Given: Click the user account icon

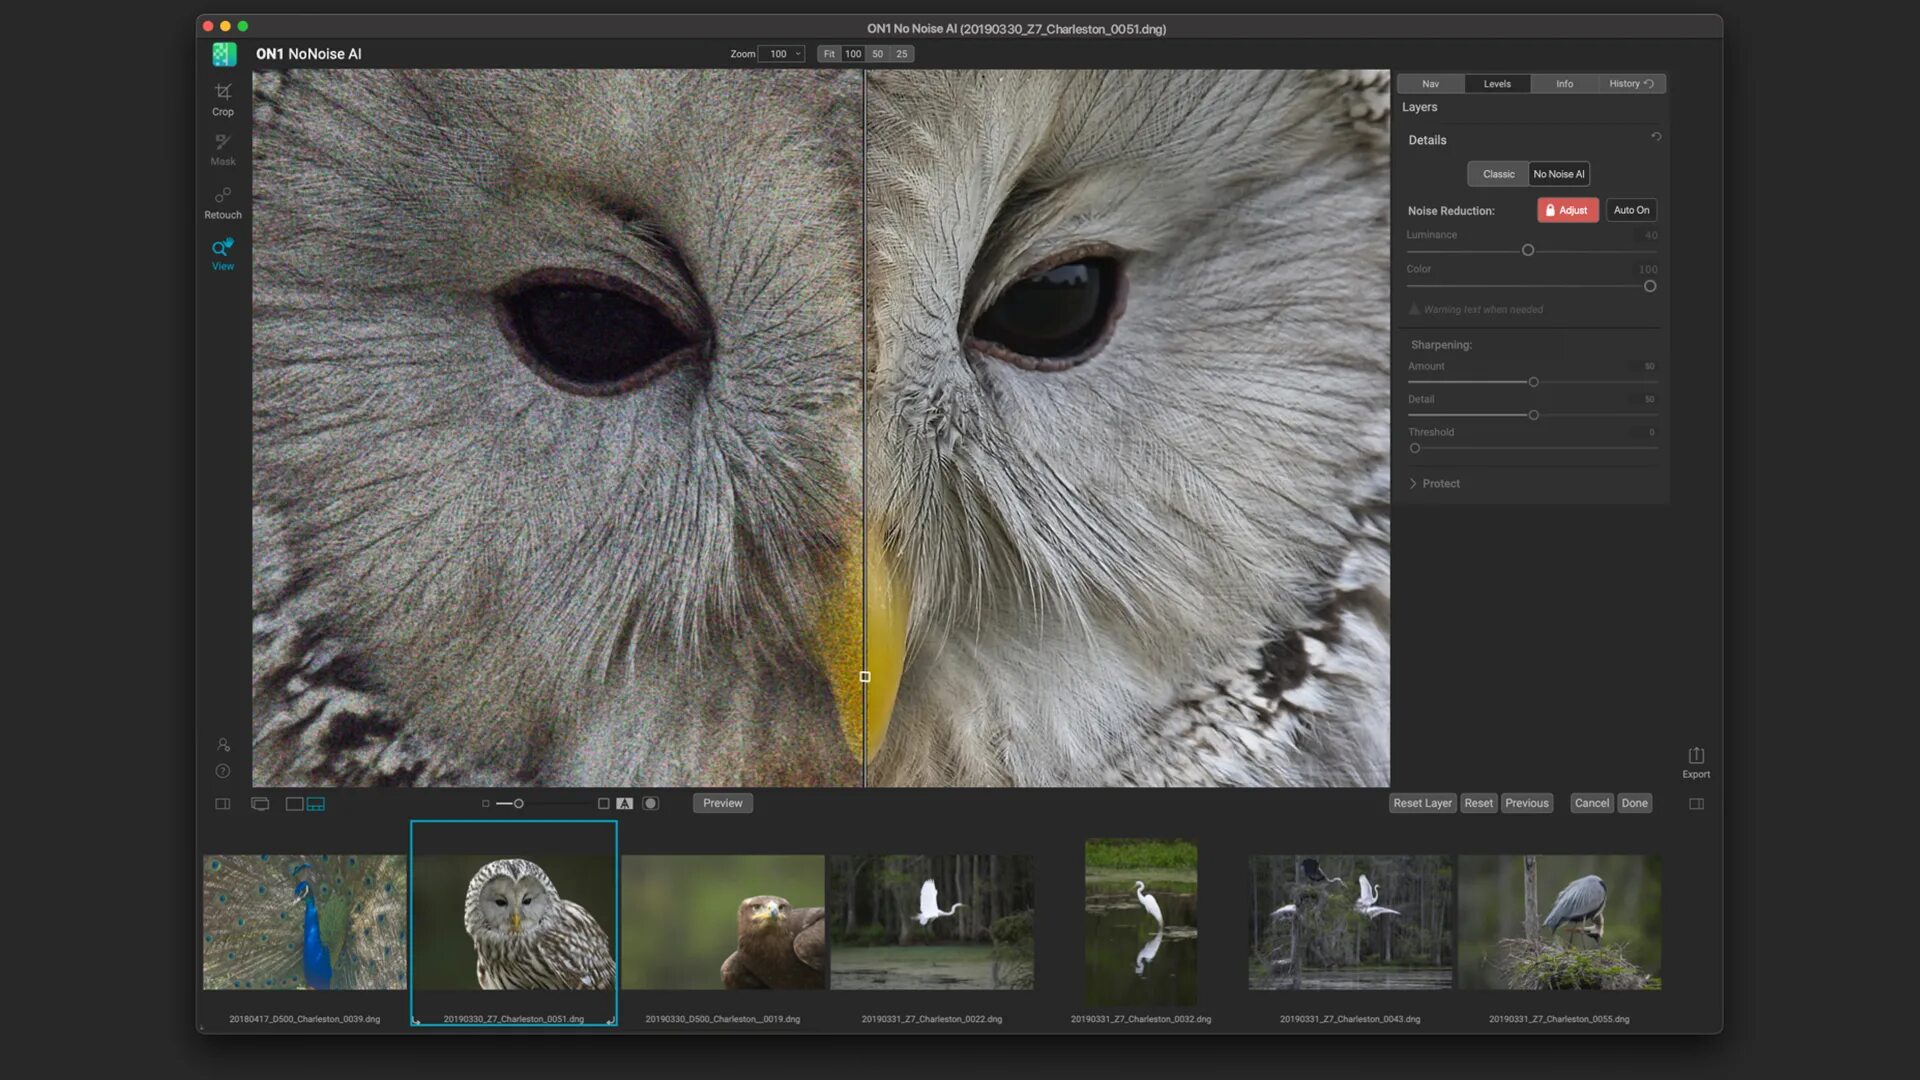Looking at the screenshot, I should pos(222,745).
